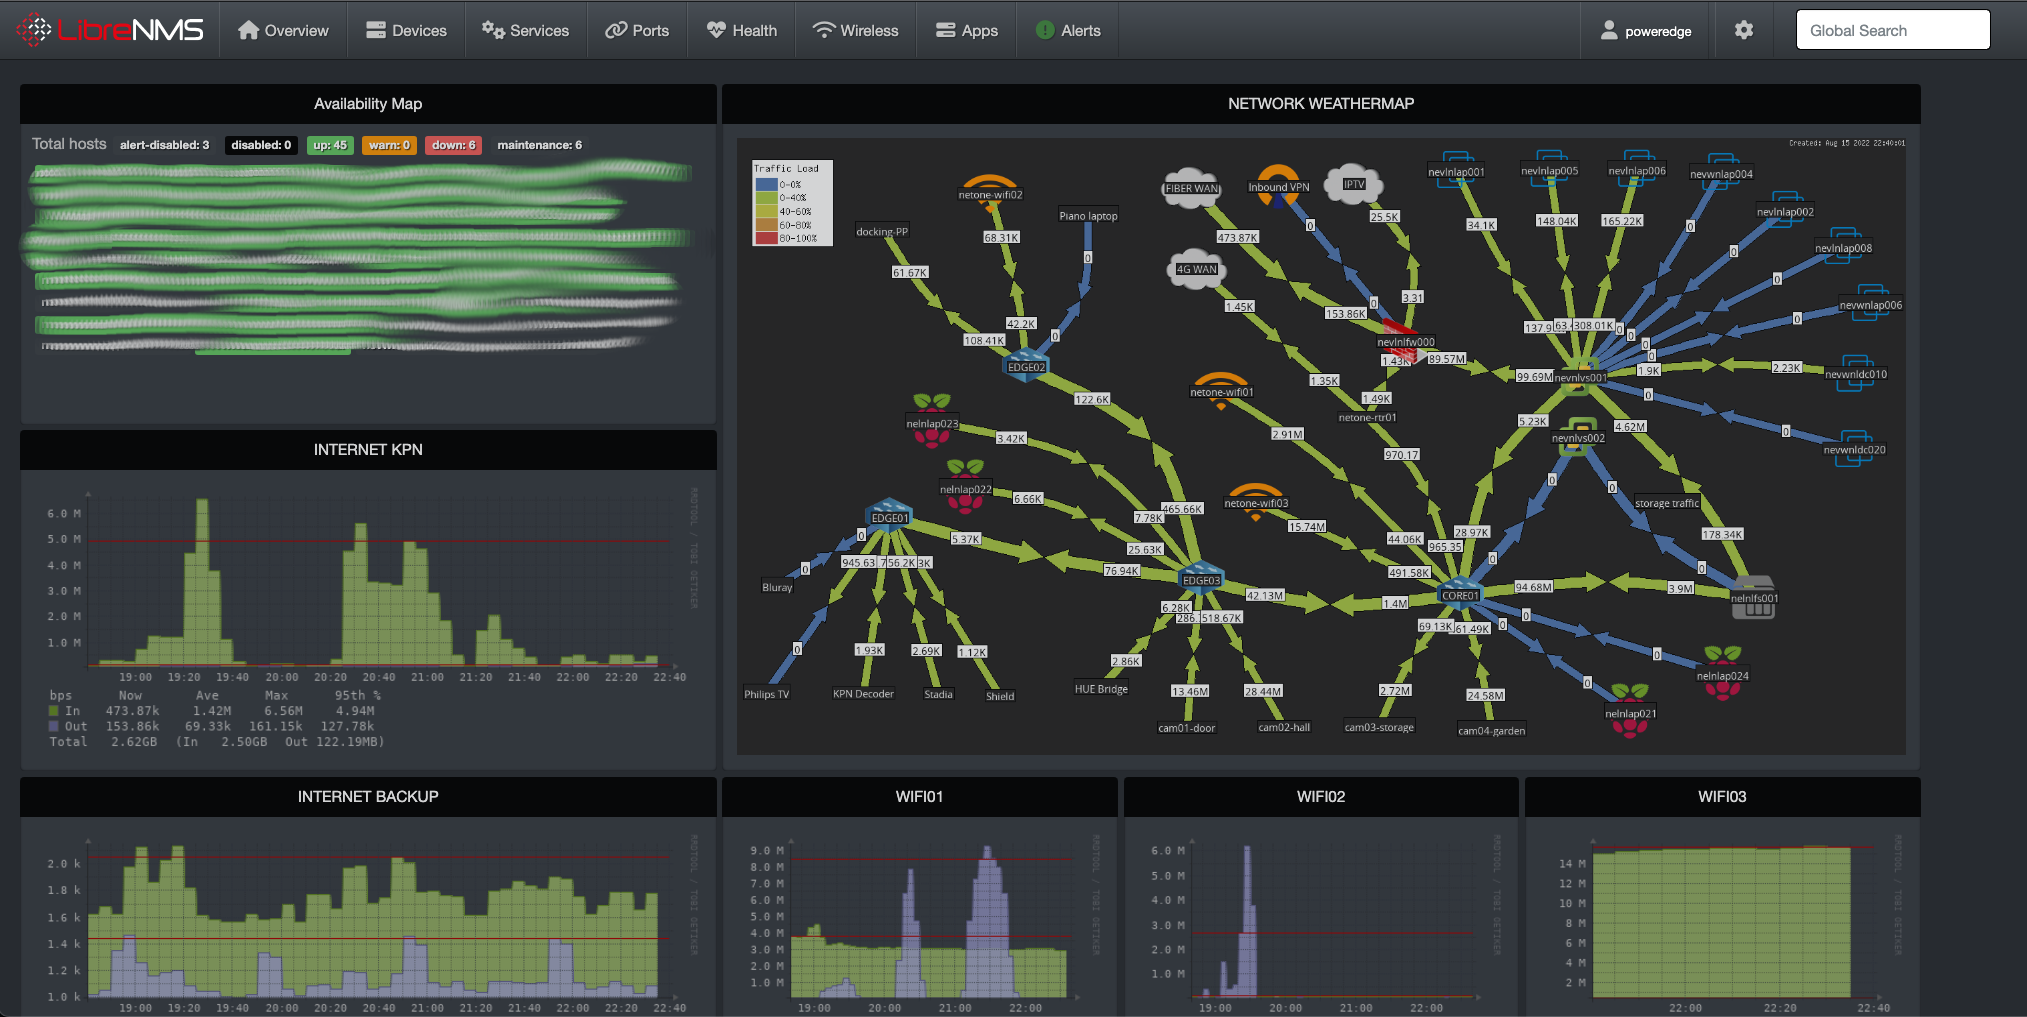Open the Ports menu
2027x1017 pixels.
pos(637,30)
